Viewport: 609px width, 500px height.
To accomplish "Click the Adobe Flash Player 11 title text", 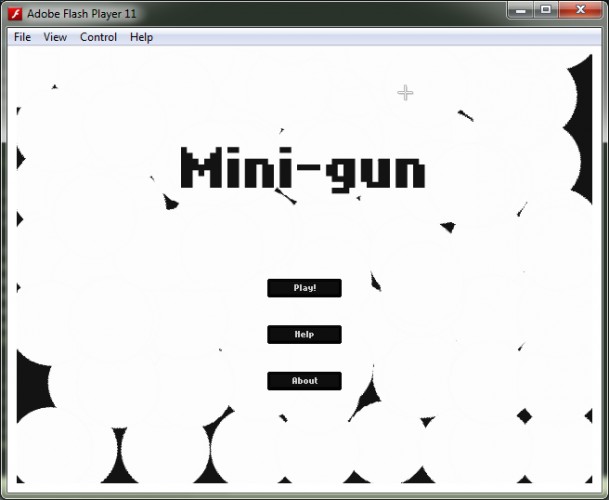I will [x=82, y=14].
